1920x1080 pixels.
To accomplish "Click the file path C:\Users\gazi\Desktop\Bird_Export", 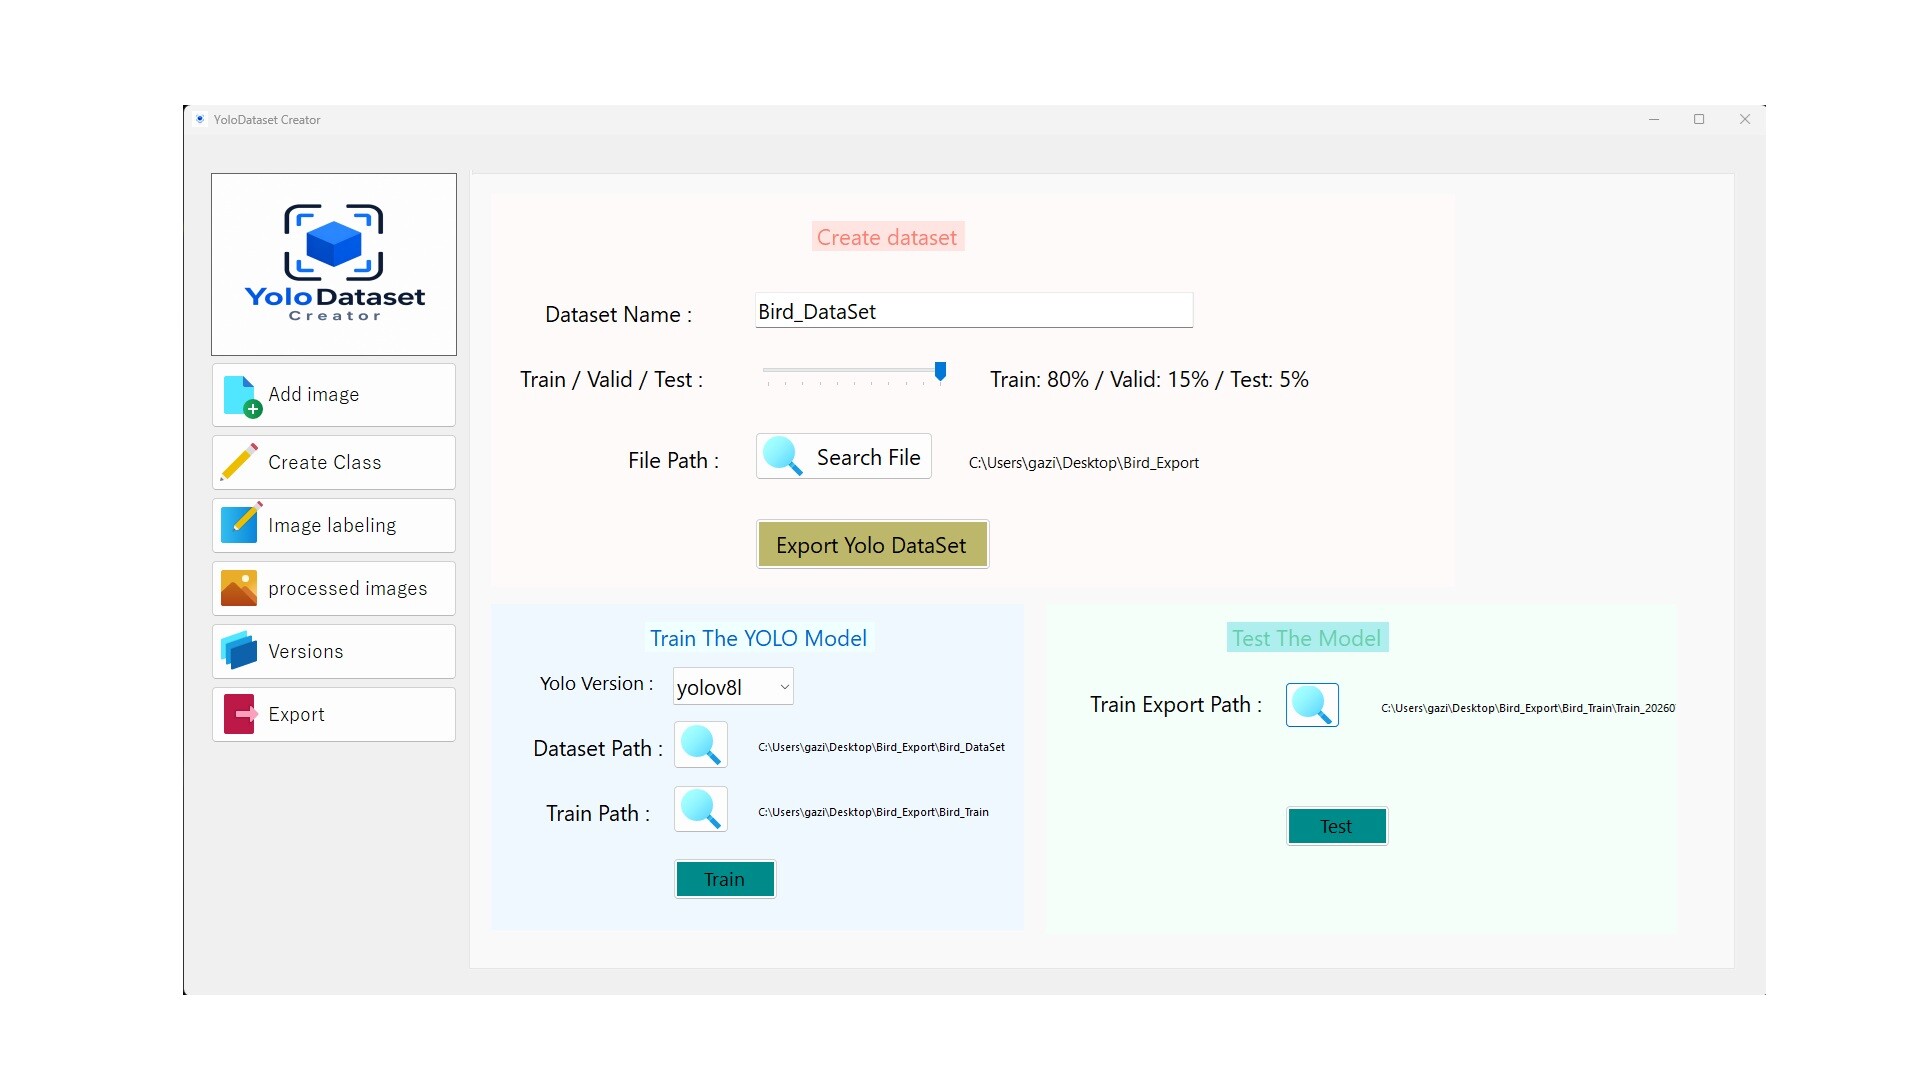I will (x=1084, y=463).
